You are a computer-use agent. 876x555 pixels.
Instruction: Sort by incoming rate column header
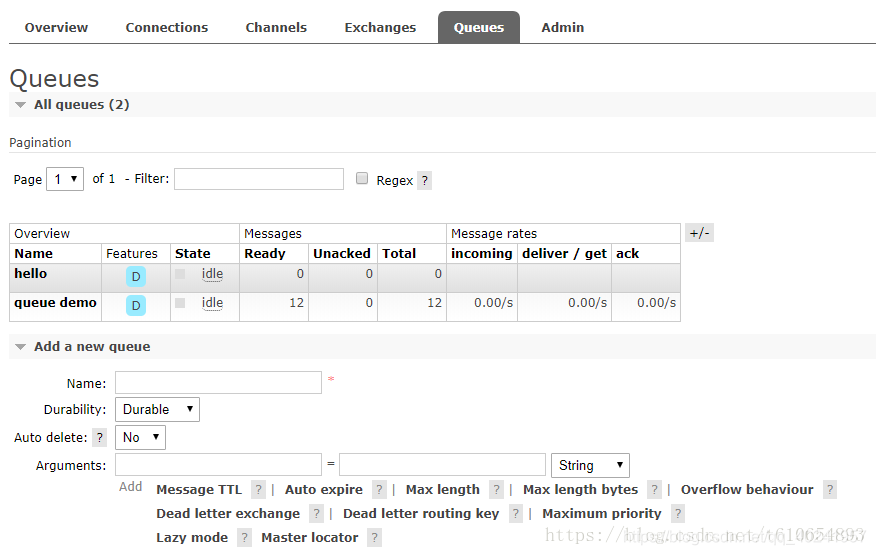[x=482, y=254]
